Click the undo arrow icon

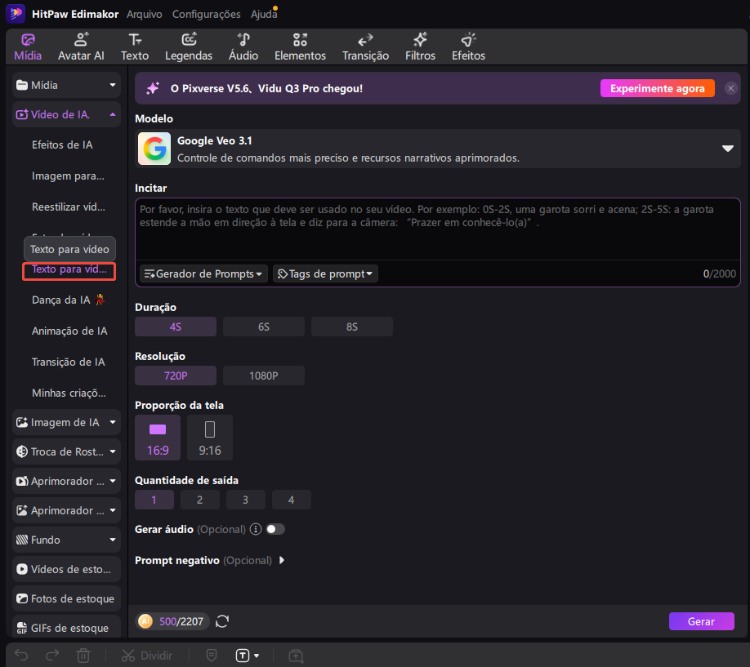tap(22, 655)
